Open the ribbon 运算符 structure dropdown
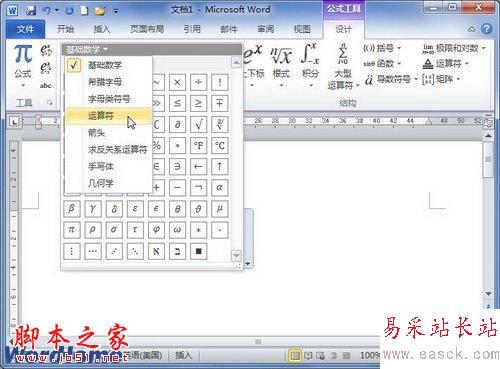This screenshot has height=369, width=500. coord(446,63)
